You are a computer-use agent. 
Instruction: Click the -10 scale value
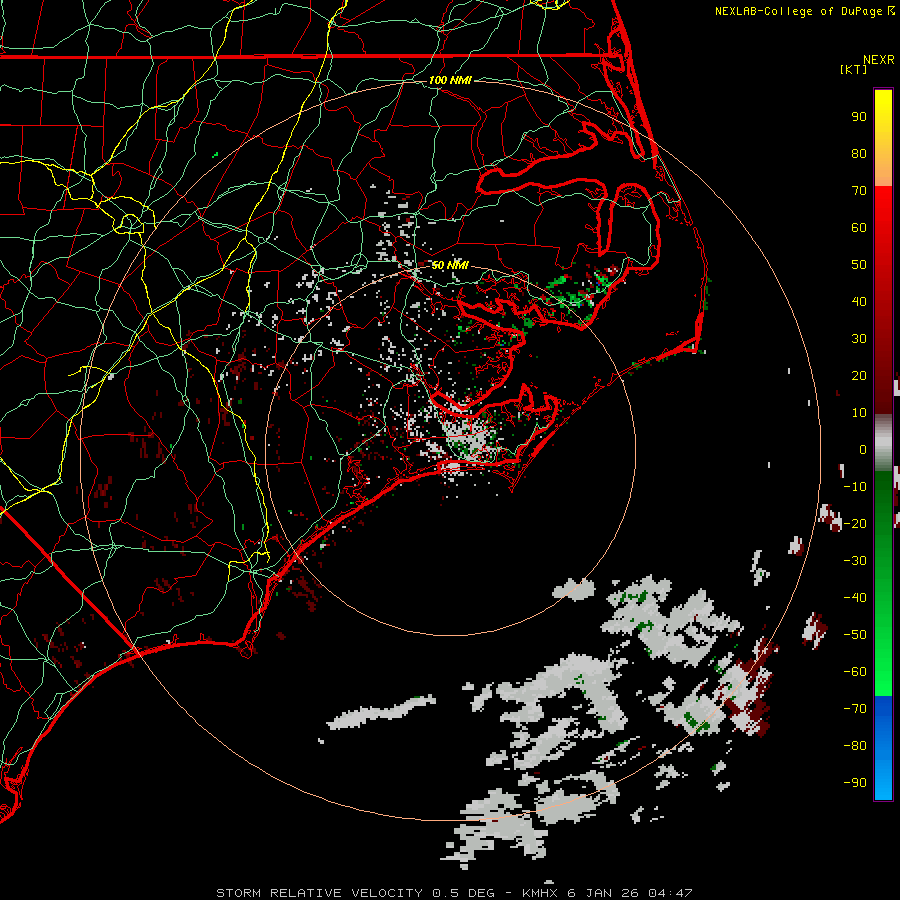855,487
